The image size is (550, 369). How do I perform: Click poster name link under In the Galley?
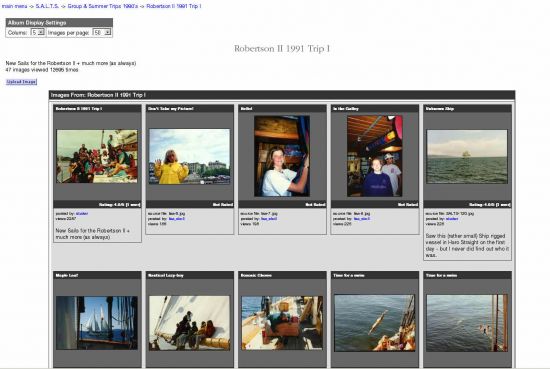click(362, 219)
